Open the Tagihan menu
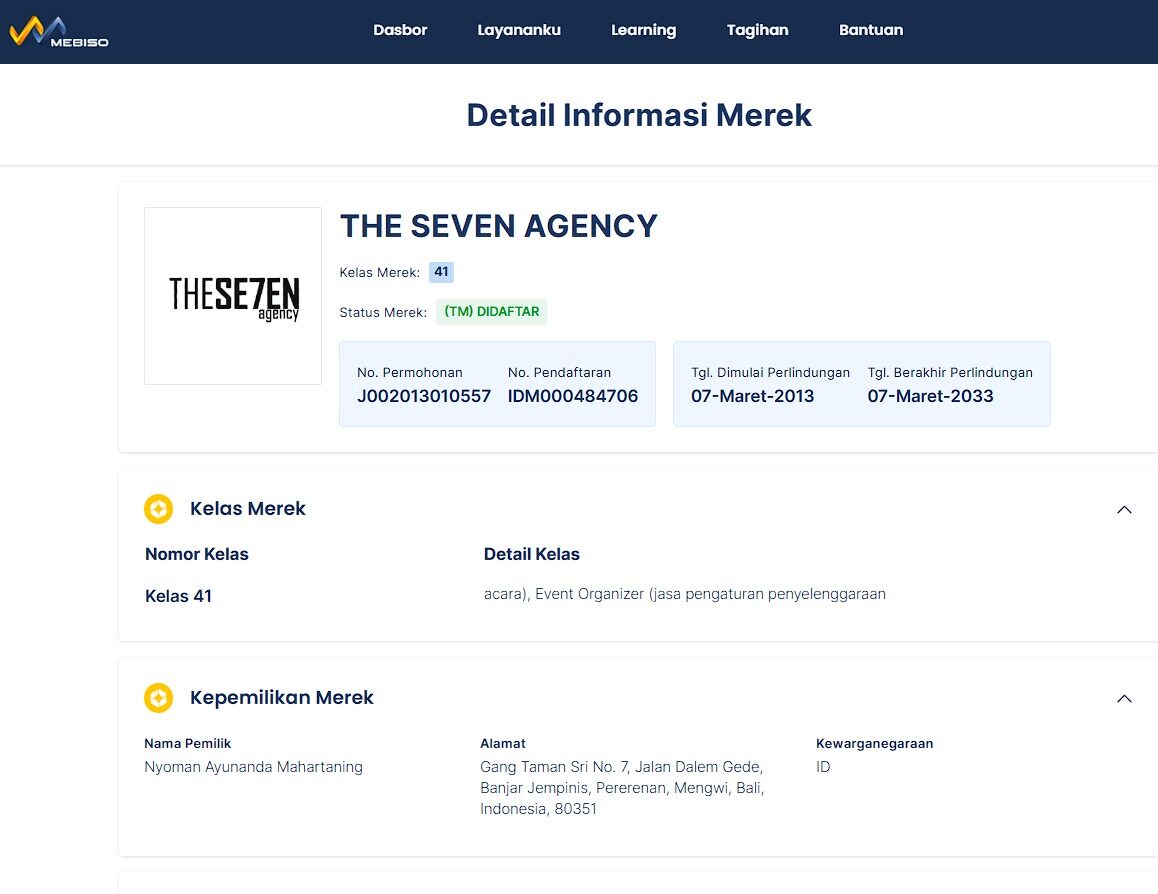 coord(757,30)
